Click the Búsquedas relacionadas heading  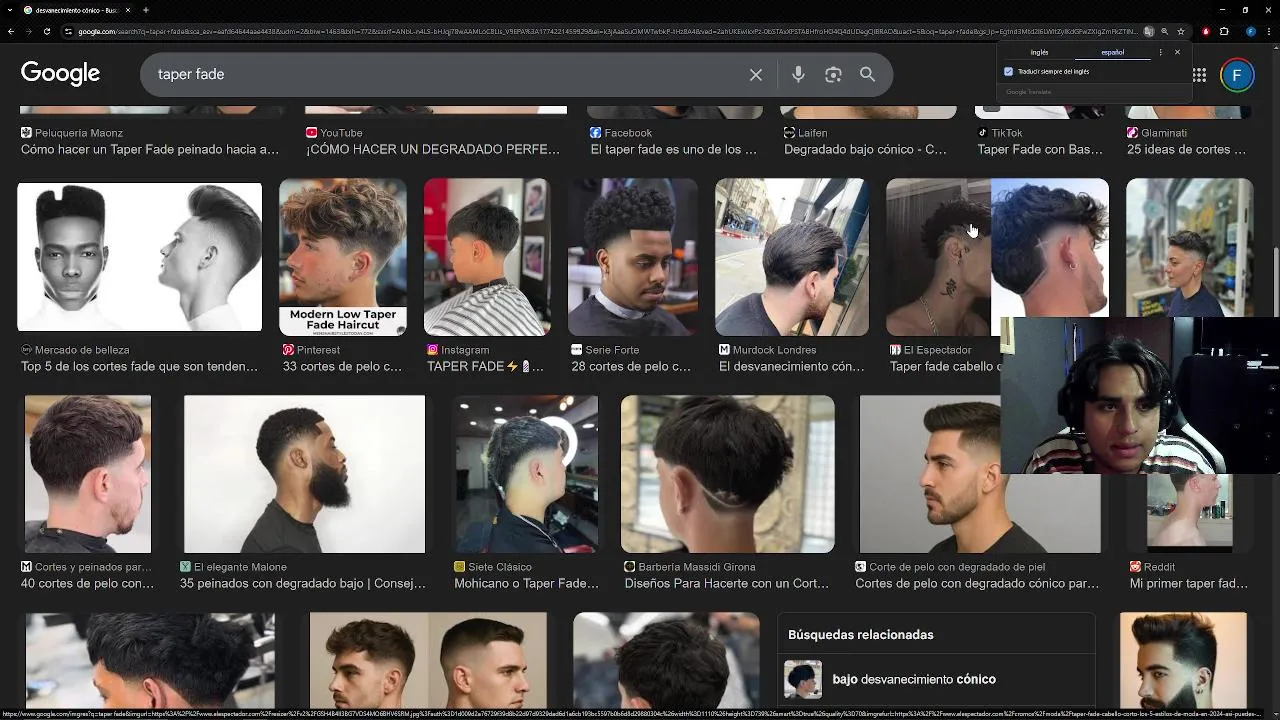861,635
